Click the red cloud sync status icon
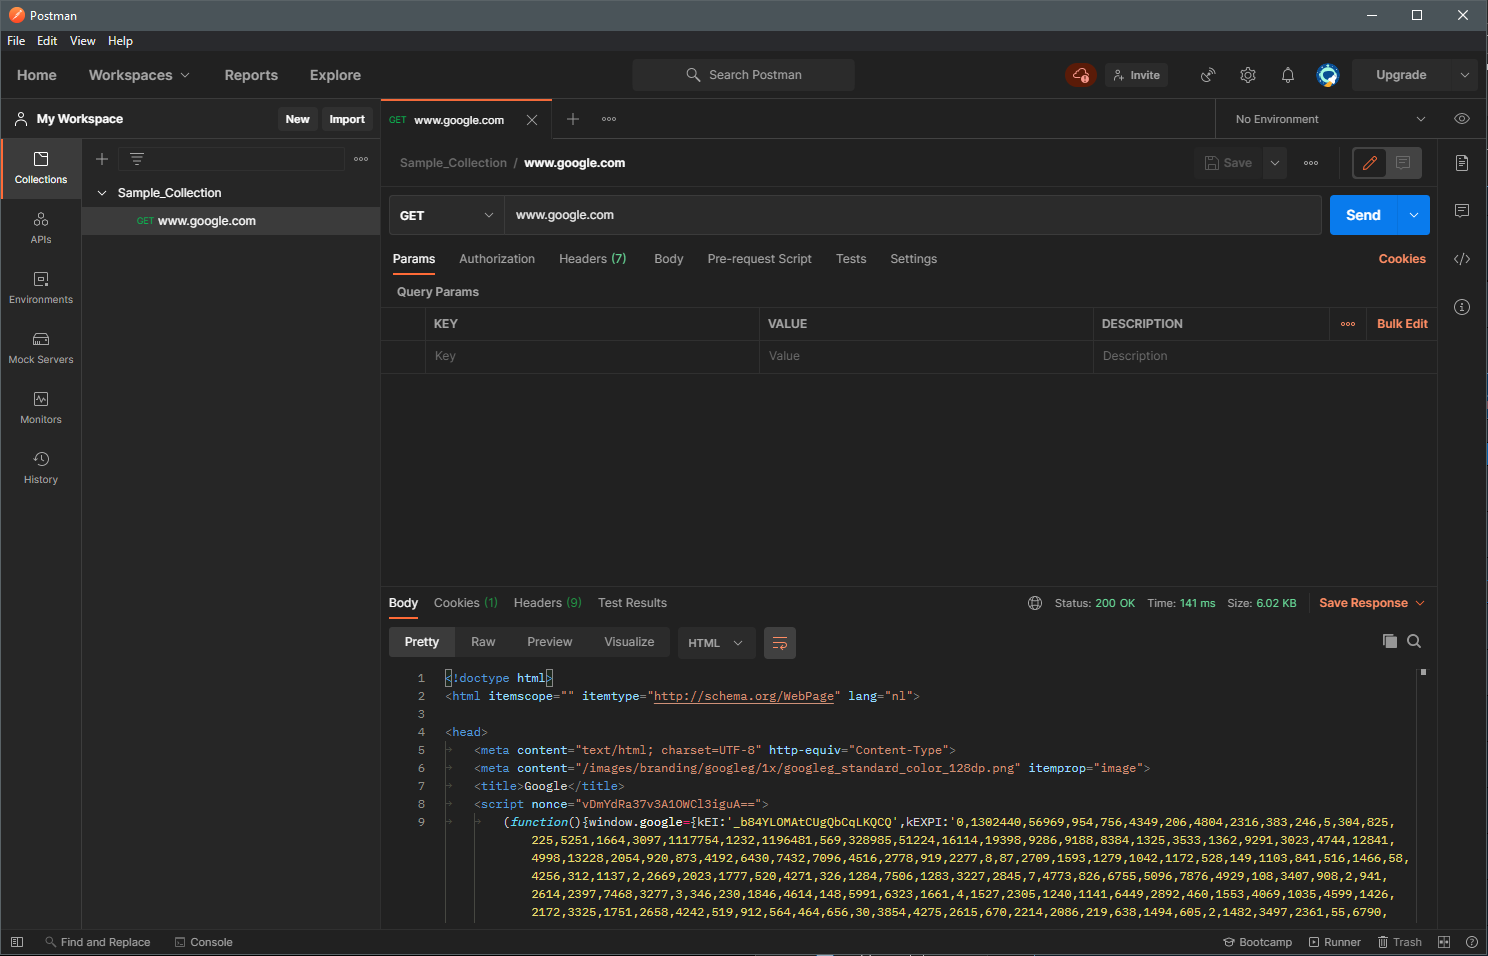 pyautogui.click(x=1081, y=75)
